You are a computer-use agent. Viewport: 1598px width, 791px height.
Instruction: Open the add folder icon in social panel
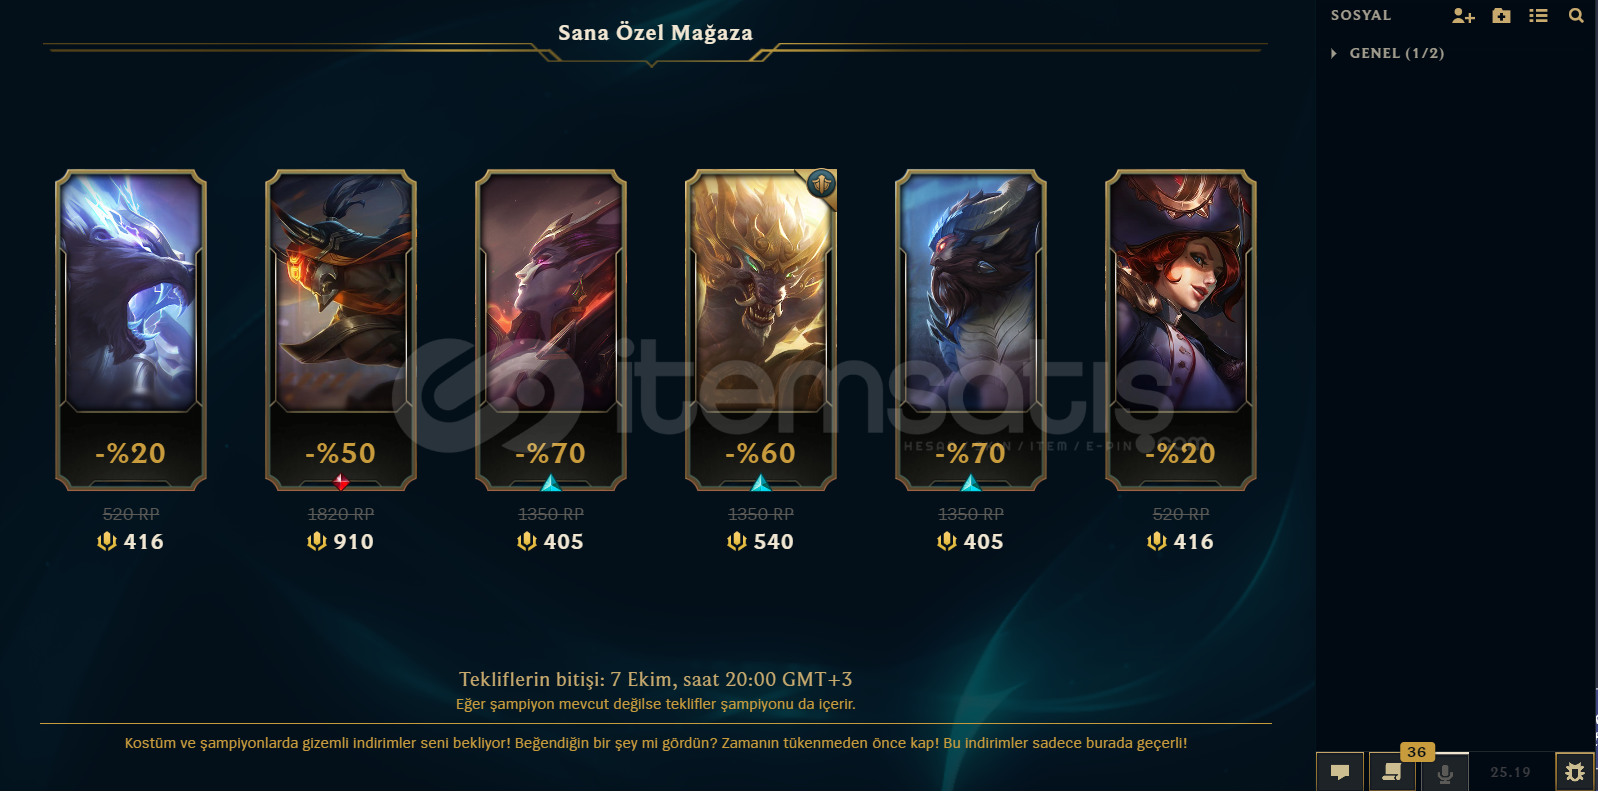[x=1501, y=16]
